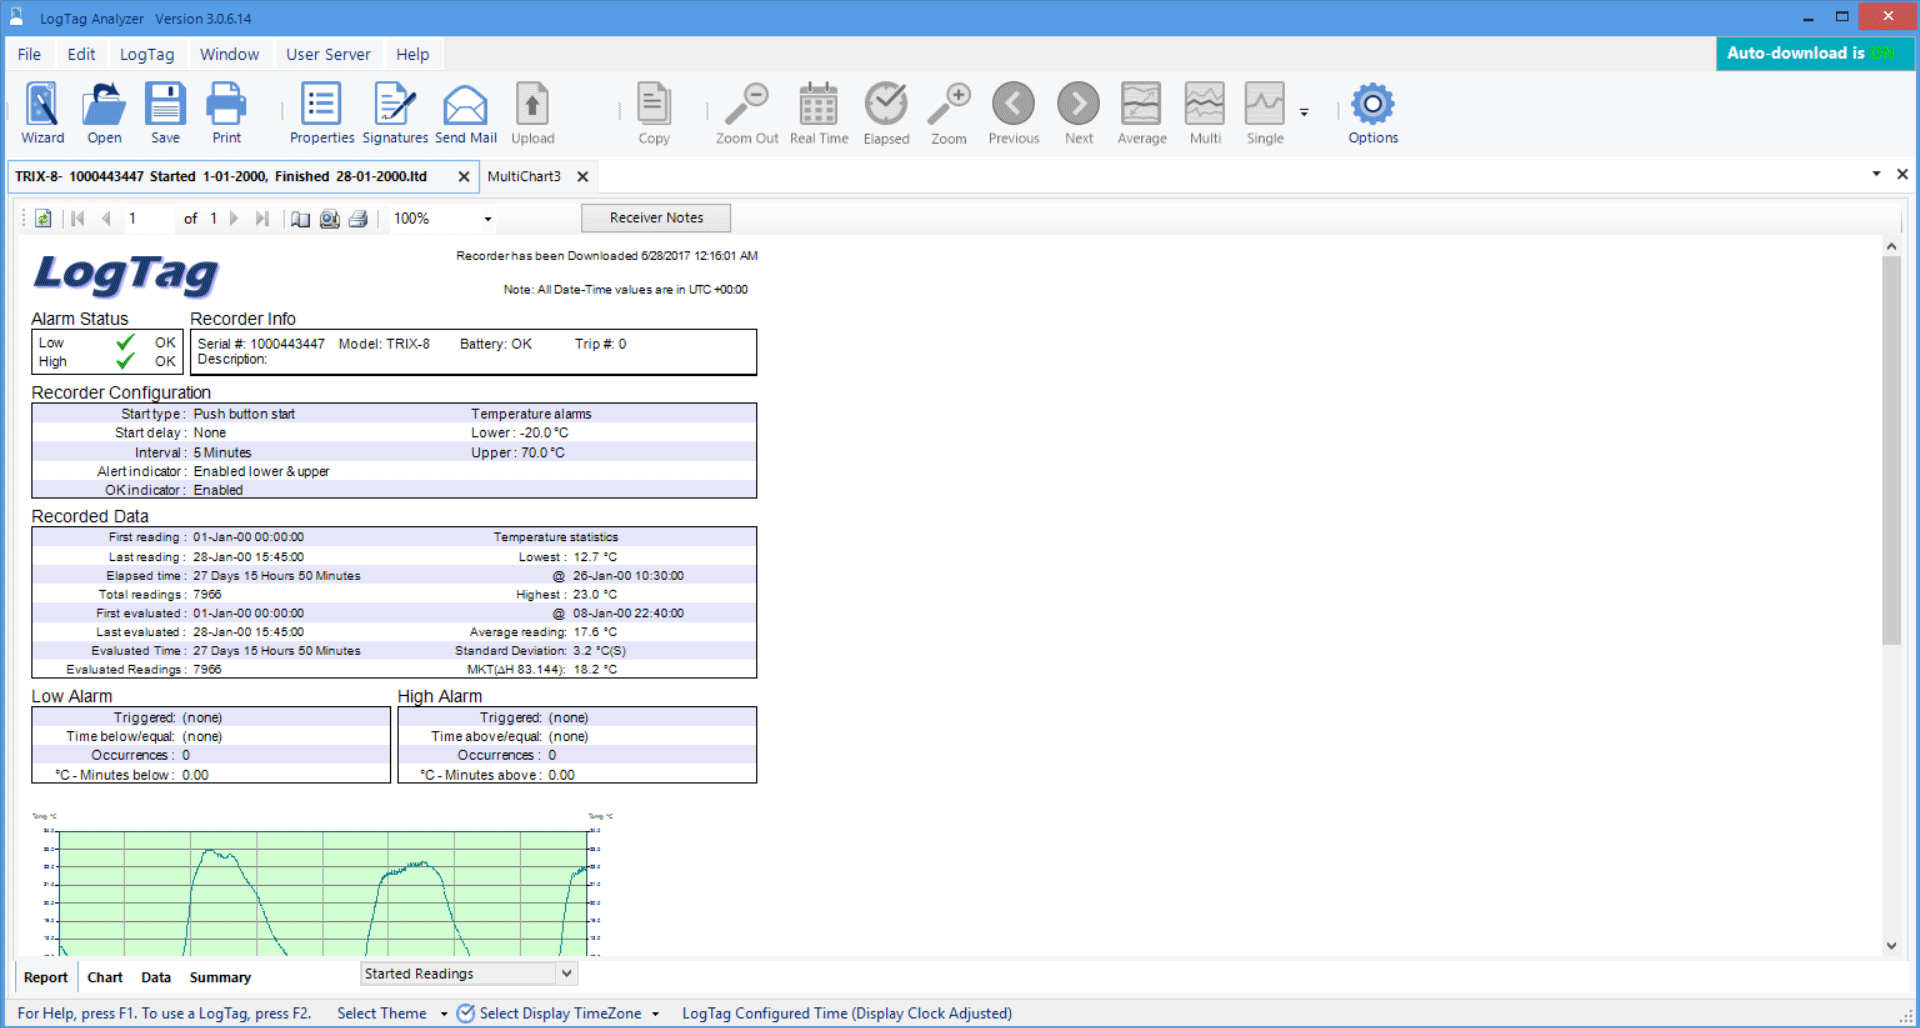
Task: Open the Select Theme menu
Action: point(445,1013)
